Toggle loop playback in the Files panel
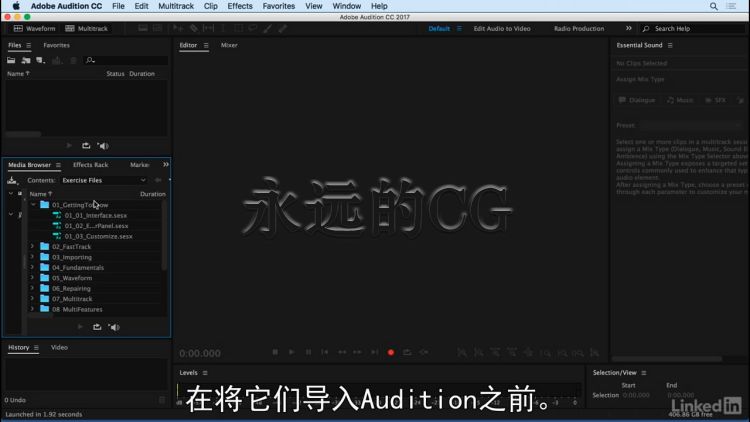This screenshot has height=422, width=750. 86,145
